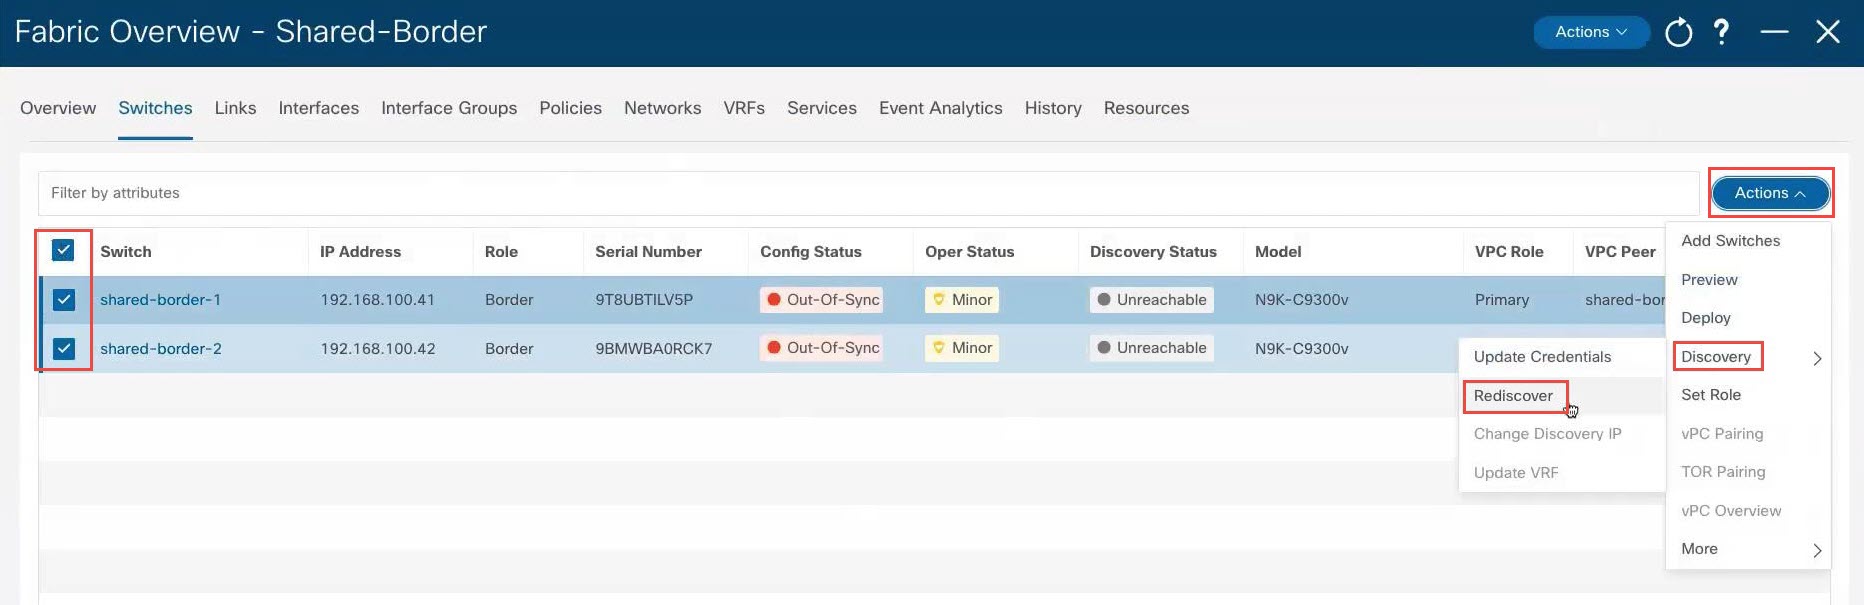Image resolution: width=1864 pixels, height=605 pixels.
Task: Go to the Interfaces tab
Action: pos(318,108)
